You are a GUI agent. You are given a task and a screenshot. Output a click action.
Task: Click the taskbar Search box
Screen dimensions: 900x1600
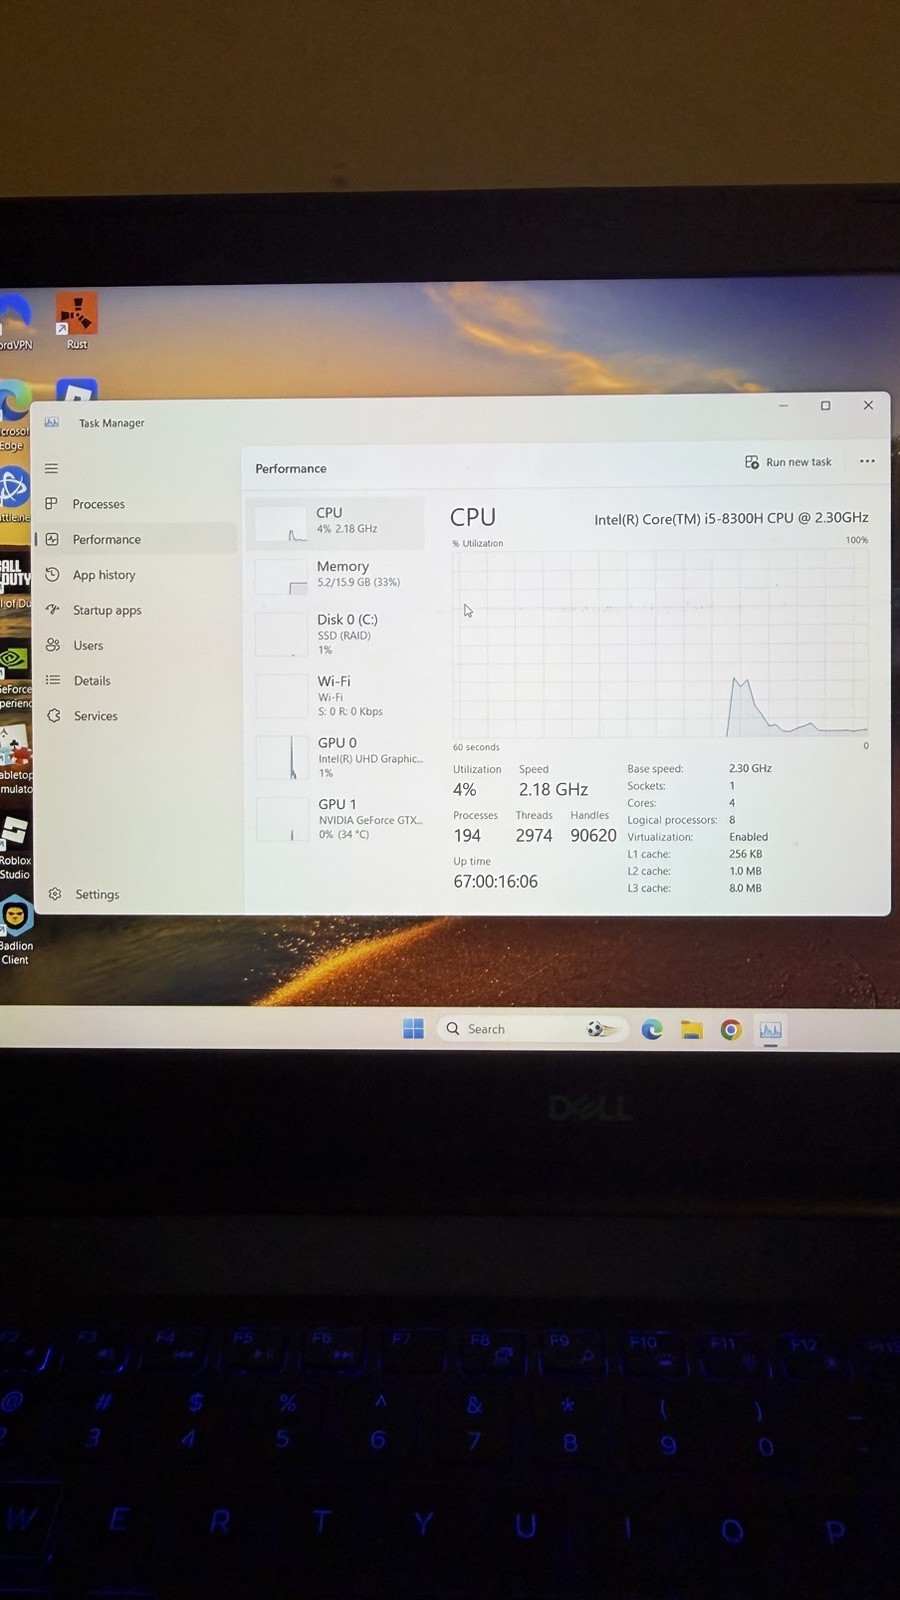click(x=531, y=1029)
